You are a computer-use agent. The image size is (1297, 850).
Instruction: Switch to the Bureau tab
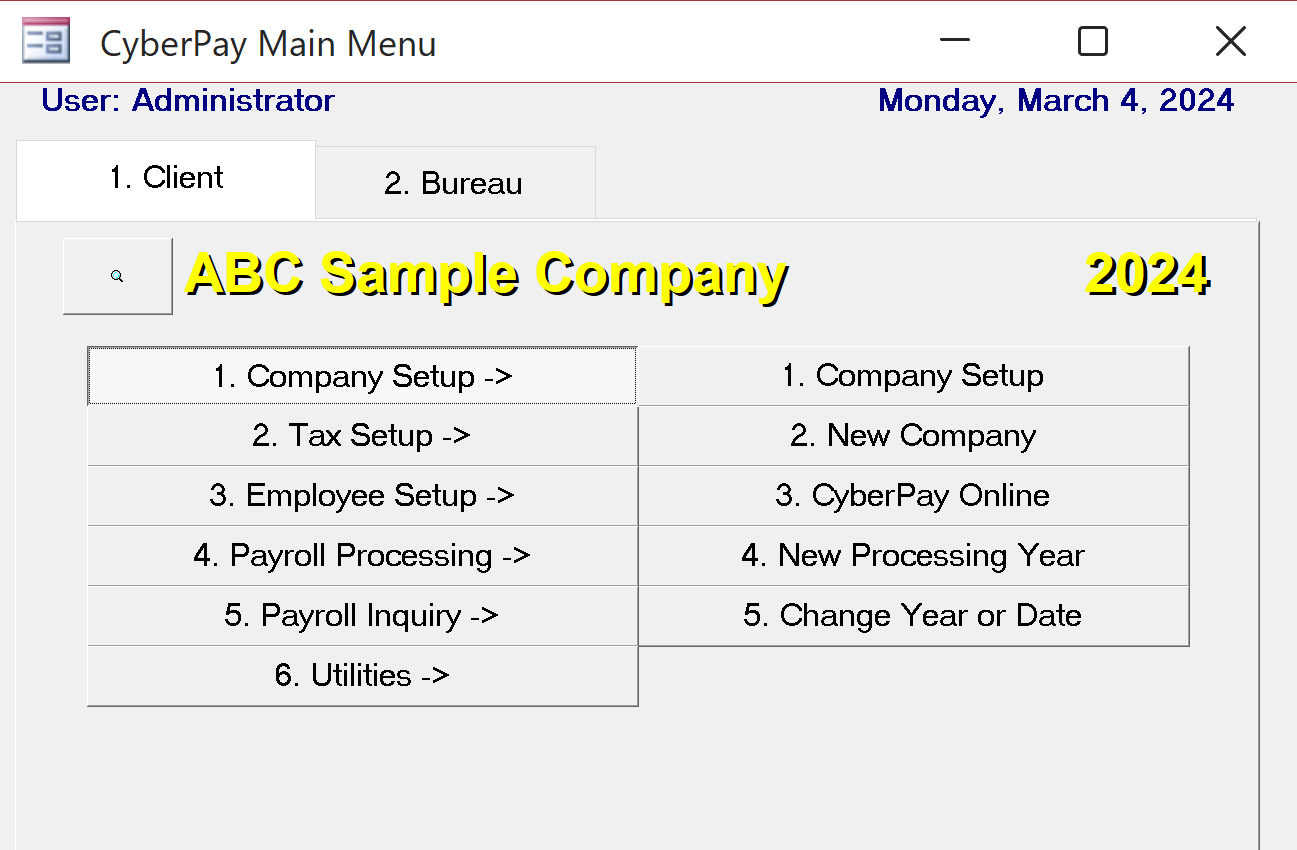pyautogui.click(x=455, y=183)
